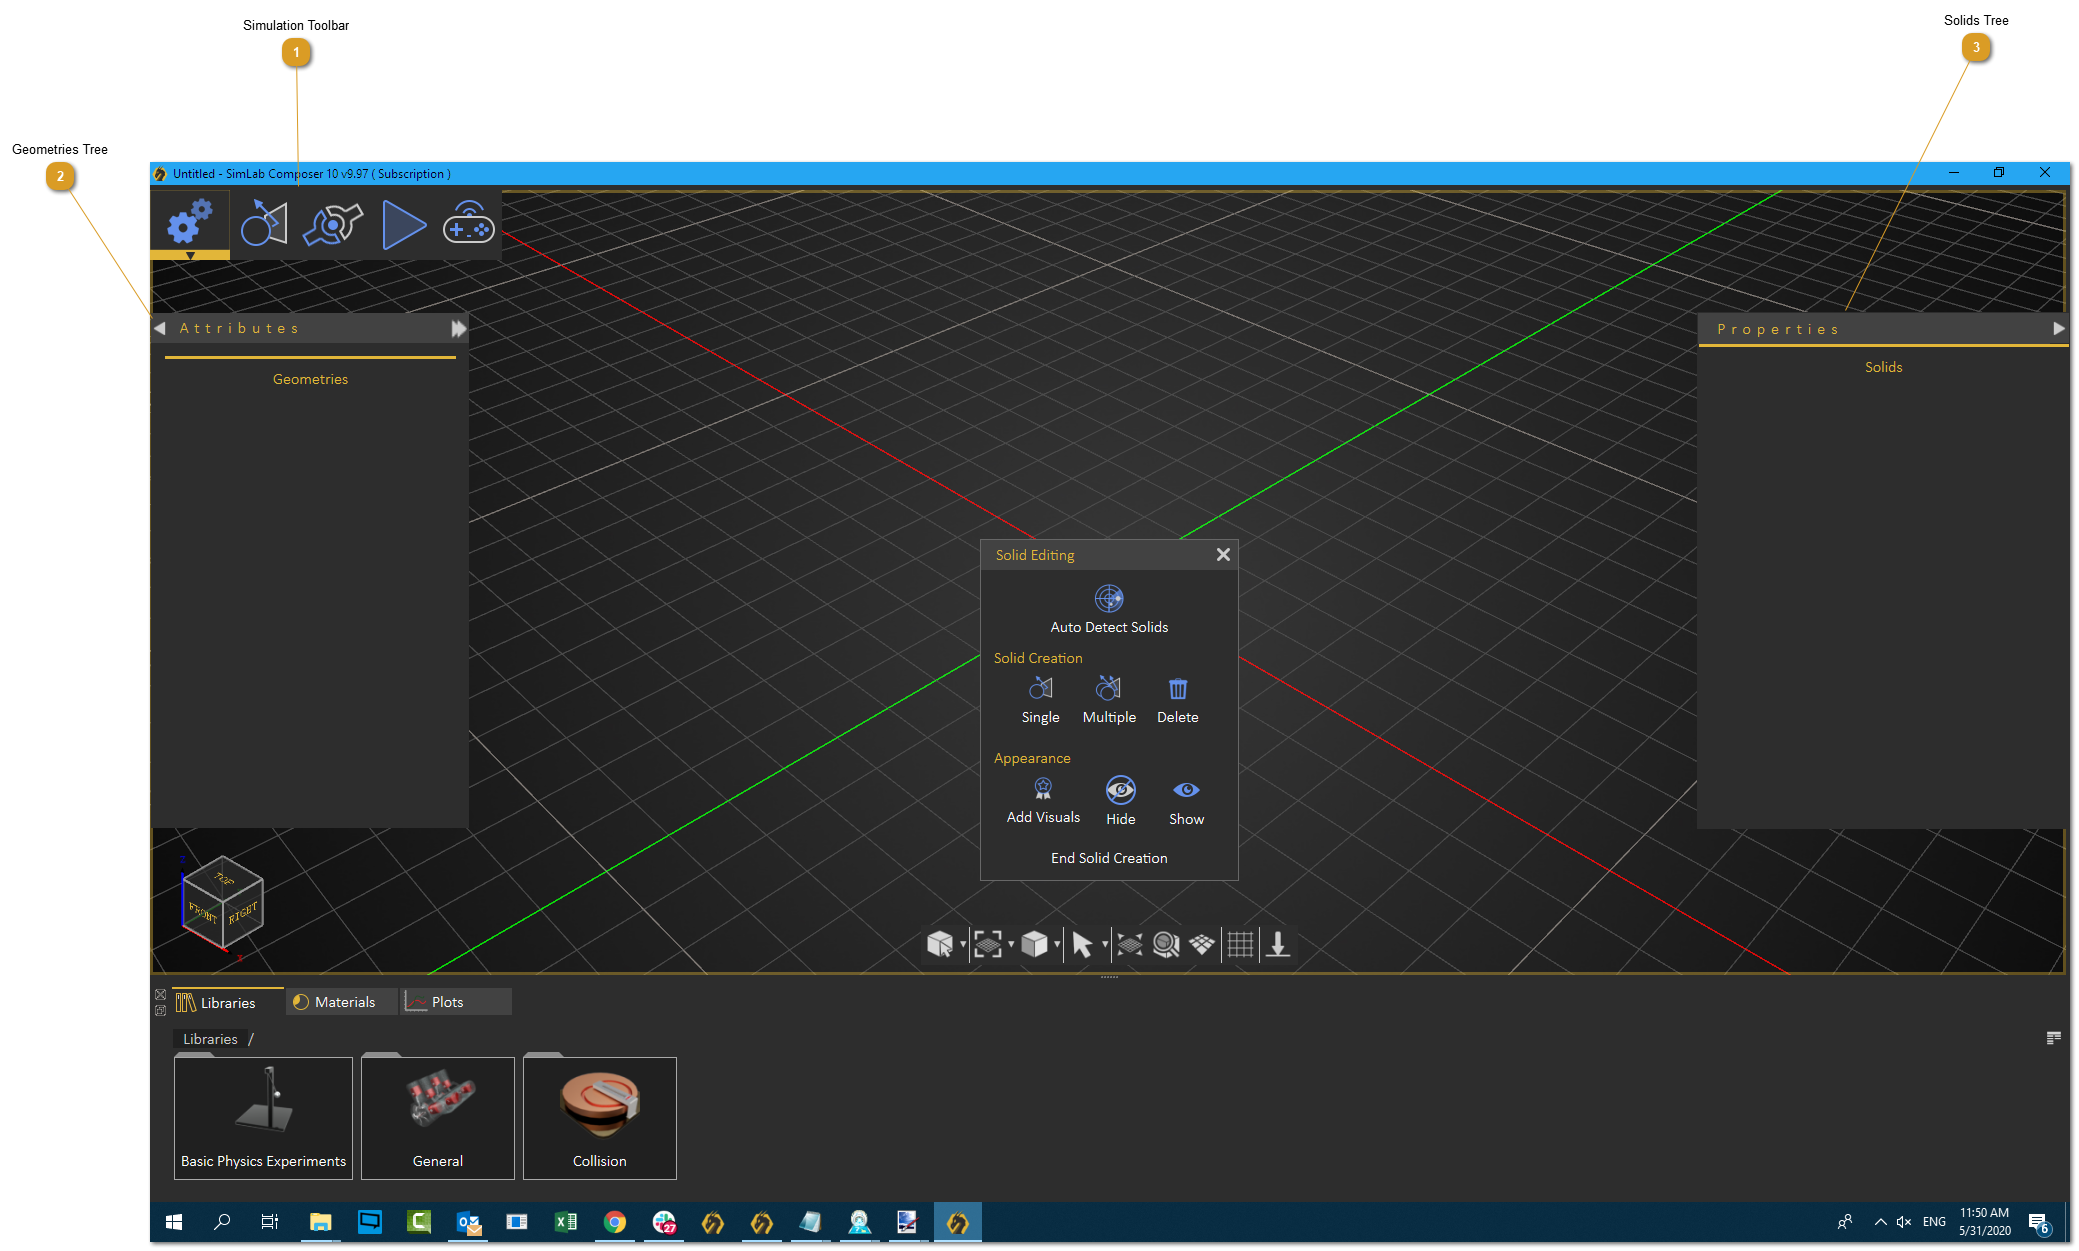The width and height of the screenshot is (2079, 1251).
Task: Click End Solid Creation
Action: point(1108,857)
